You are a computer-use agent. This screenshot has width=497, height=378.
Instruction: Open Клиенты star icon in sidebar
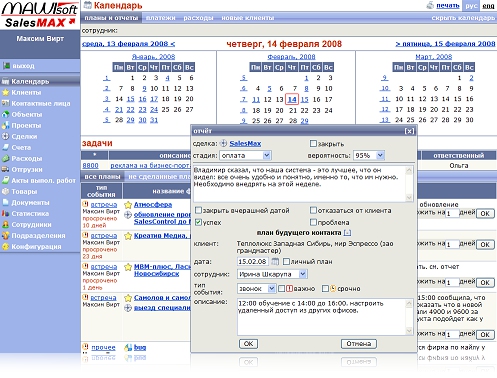5,92
